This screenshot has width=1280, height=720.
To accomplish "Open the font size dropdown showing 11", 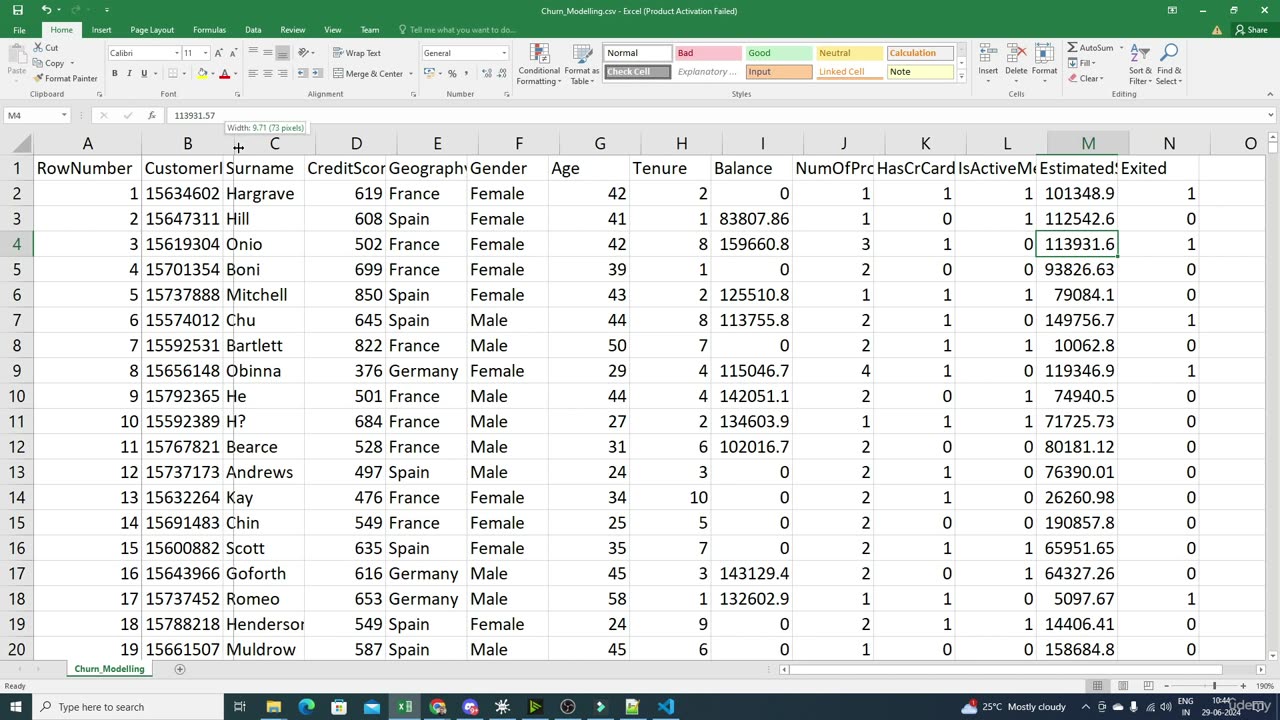I will pos(205,53).
